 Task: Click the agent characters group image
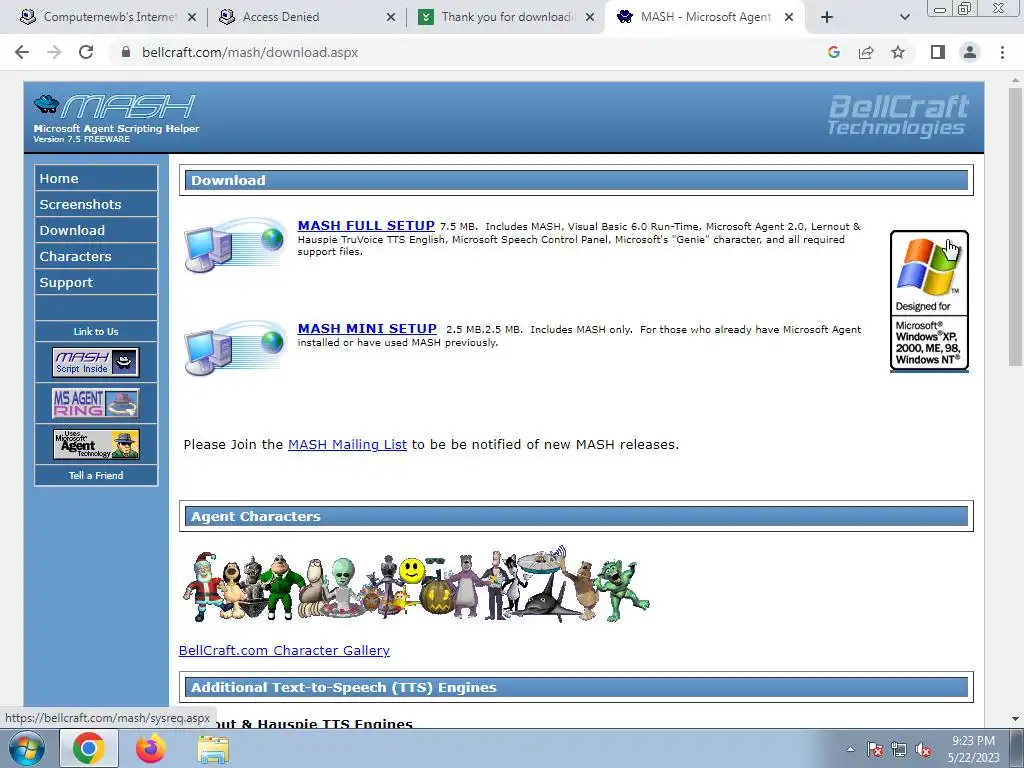(x=416, y=584)
